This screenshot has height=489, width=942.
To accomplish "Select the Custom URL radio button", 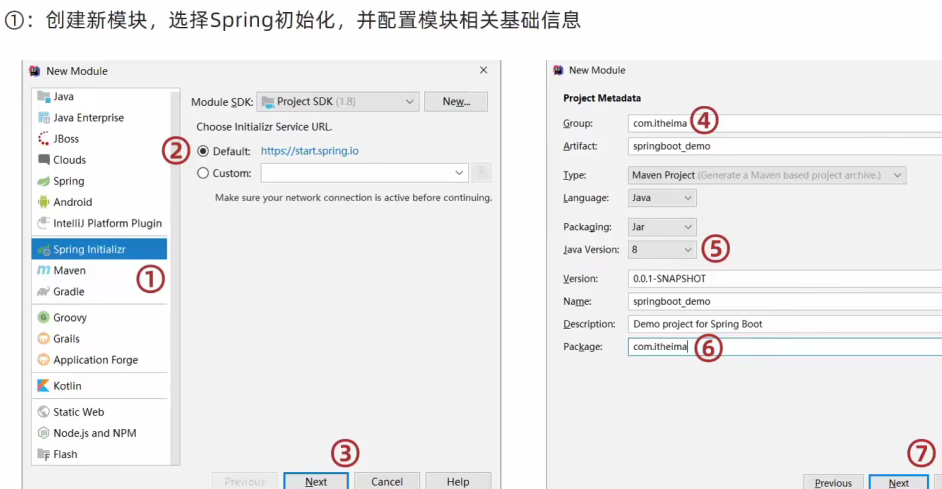I will [203, 173].
